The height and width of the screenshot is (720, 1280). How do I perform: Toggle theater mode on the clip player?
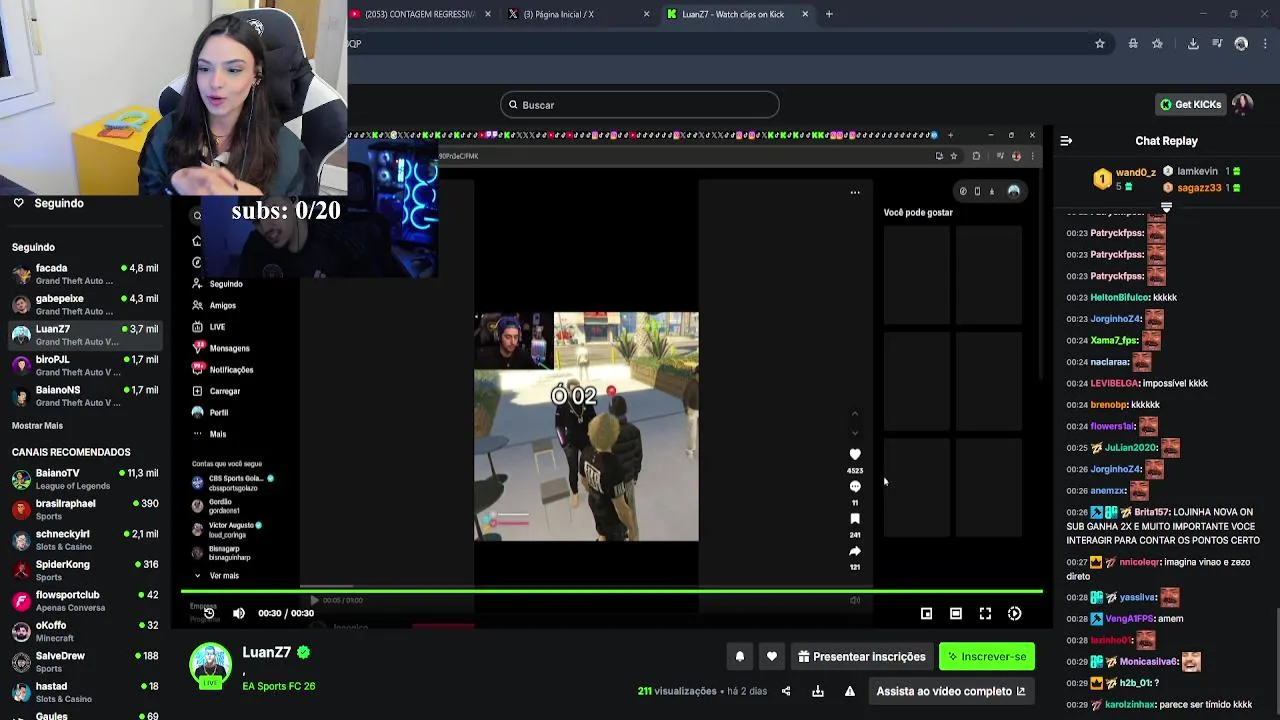pyautogui.click(x=956, y=613)
